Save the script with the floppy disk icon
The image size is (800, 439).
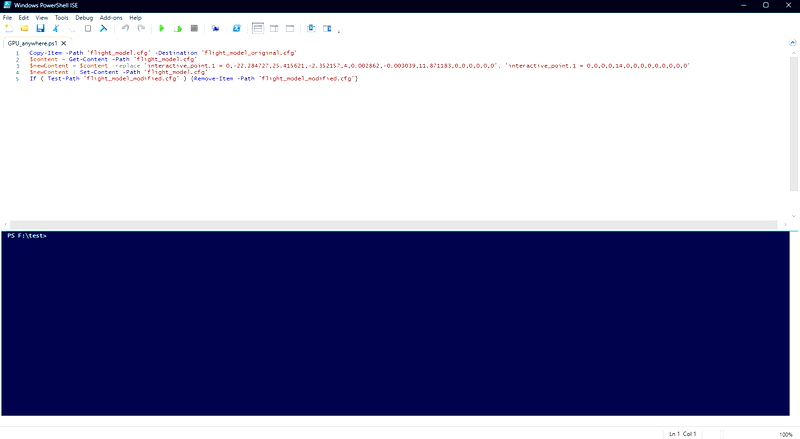(41, 29)
